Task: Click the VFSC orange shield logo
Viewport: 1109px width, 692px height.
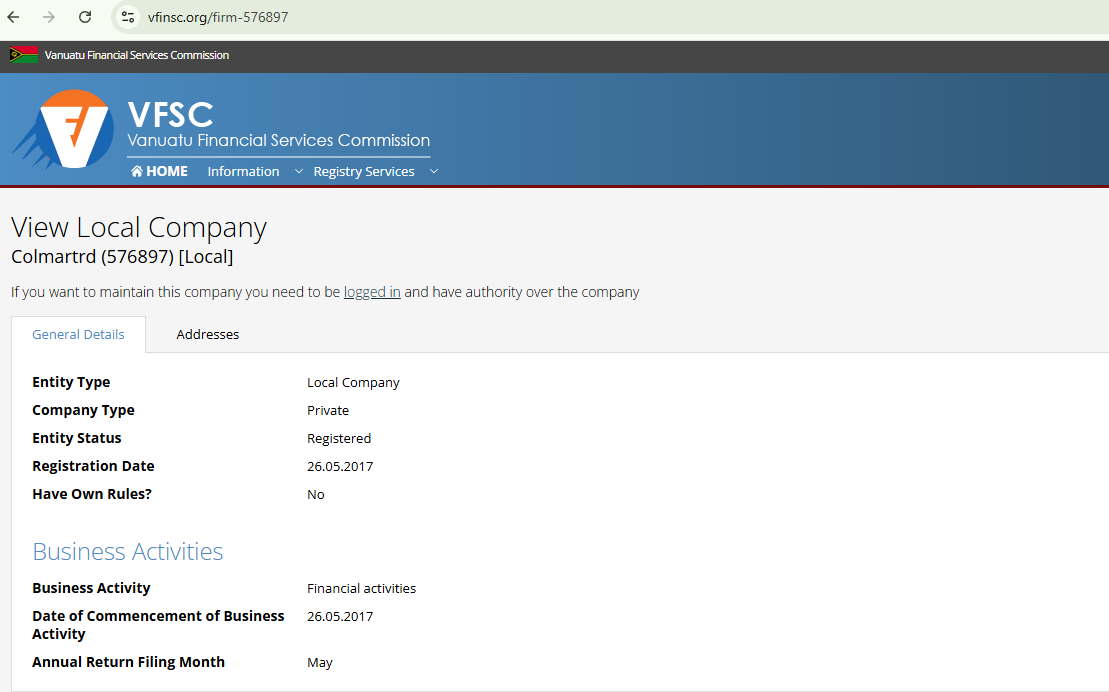Action: (x=70, y=129)
